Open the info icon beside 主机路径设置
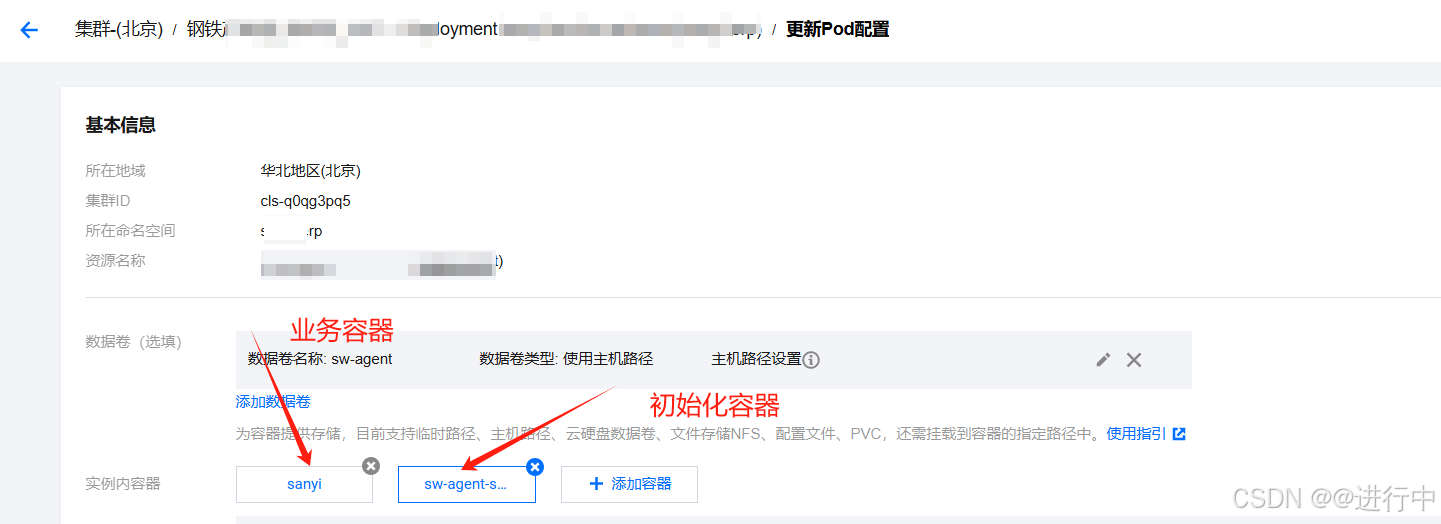Viewport: 1441px width, 524px height. (811, 360)
